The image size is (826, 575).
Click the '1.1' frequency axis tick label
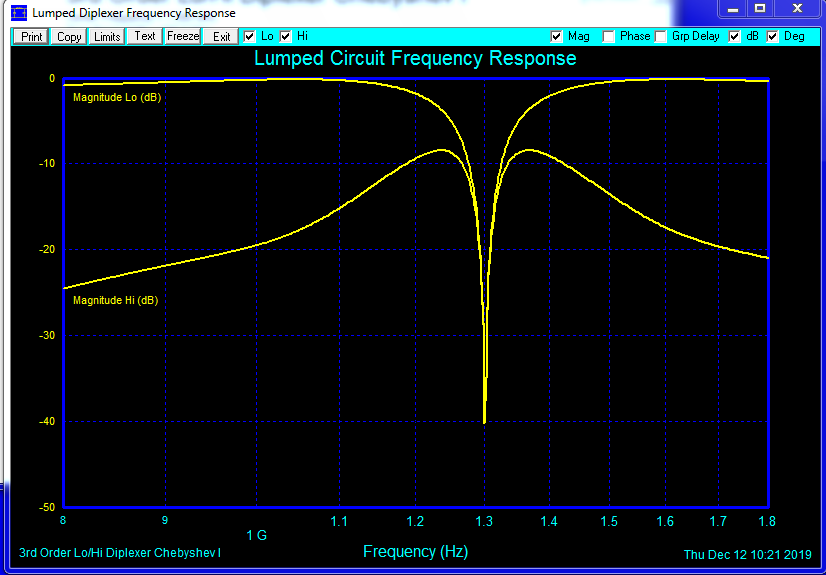[339, 522]
